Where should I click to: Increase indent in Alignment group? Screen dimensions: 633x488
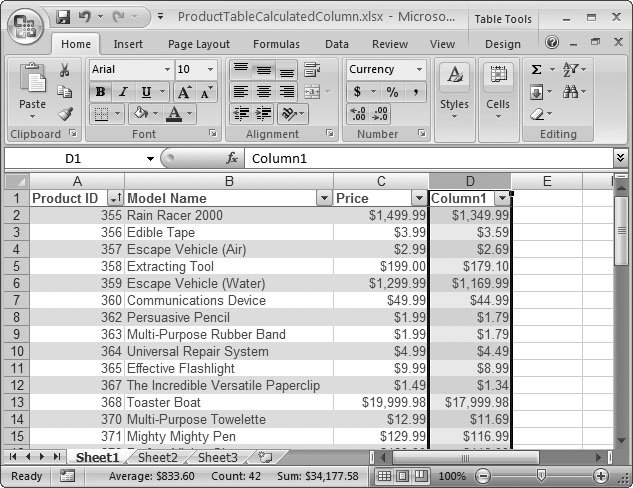pos(263,114)
